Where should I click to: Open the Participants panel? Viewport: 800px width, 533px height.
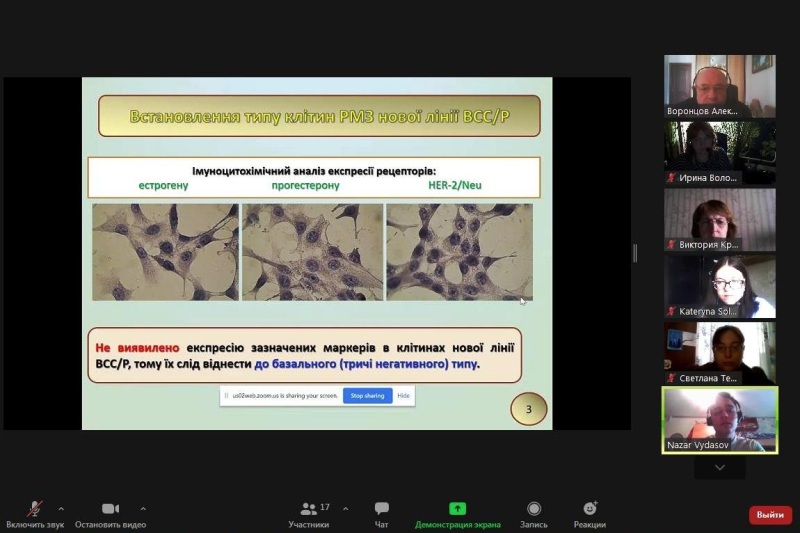[309, 509]
